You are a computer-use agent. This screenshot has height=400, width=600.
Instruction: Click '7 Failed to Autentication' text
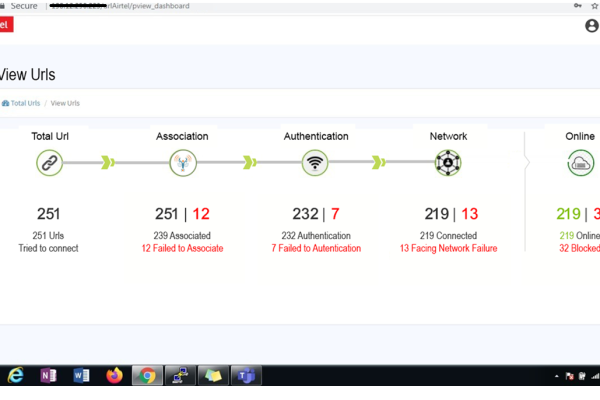click(x=316, y=248)
